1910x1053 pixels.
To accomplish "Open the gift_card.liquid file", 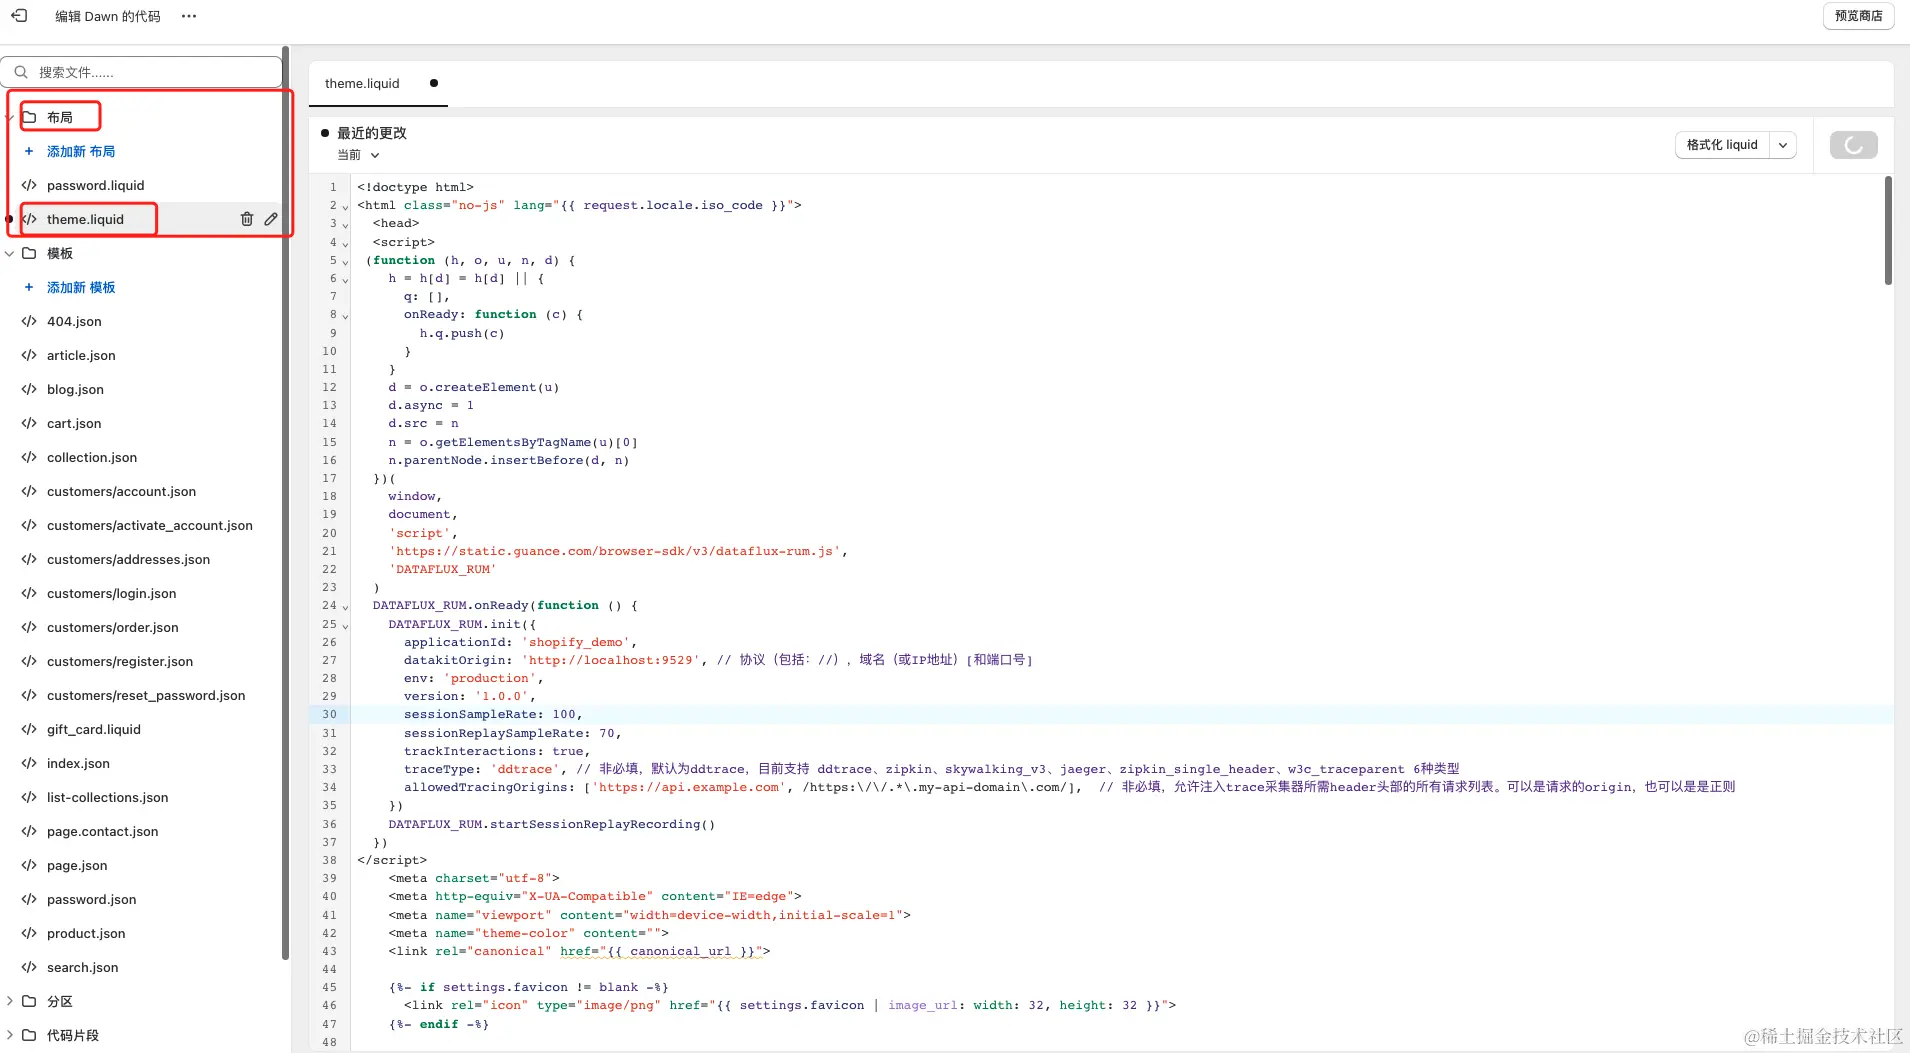I will (94, 730).
